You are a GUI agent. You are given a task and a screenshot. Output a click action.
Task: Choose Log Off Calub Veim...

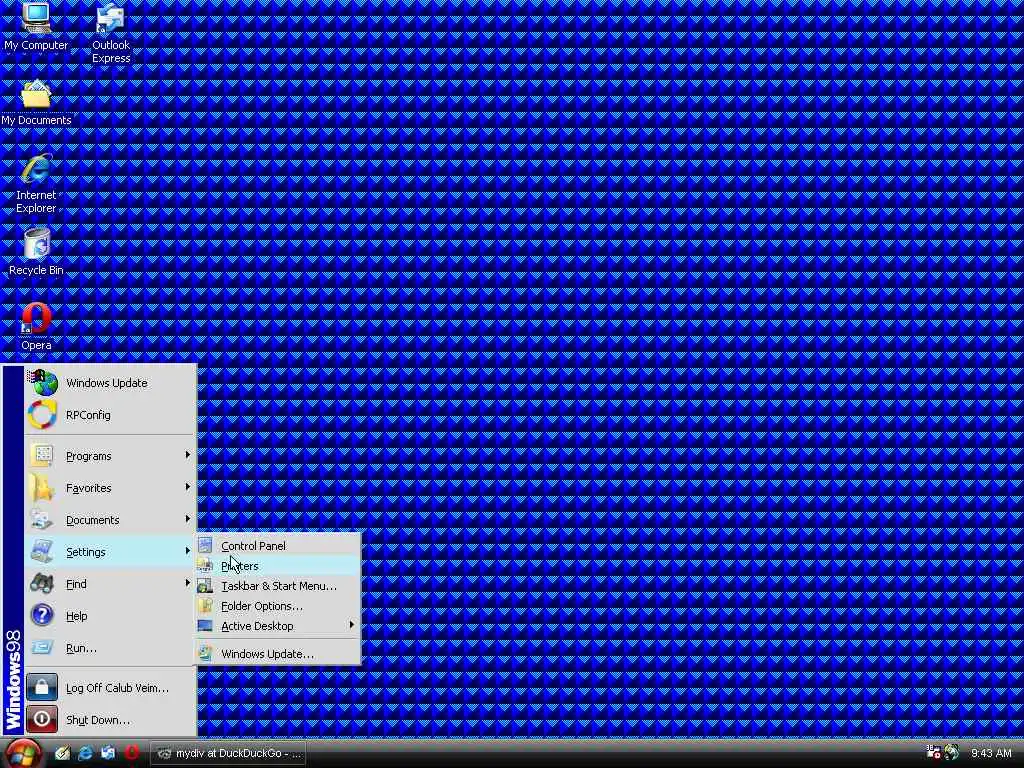110,688
